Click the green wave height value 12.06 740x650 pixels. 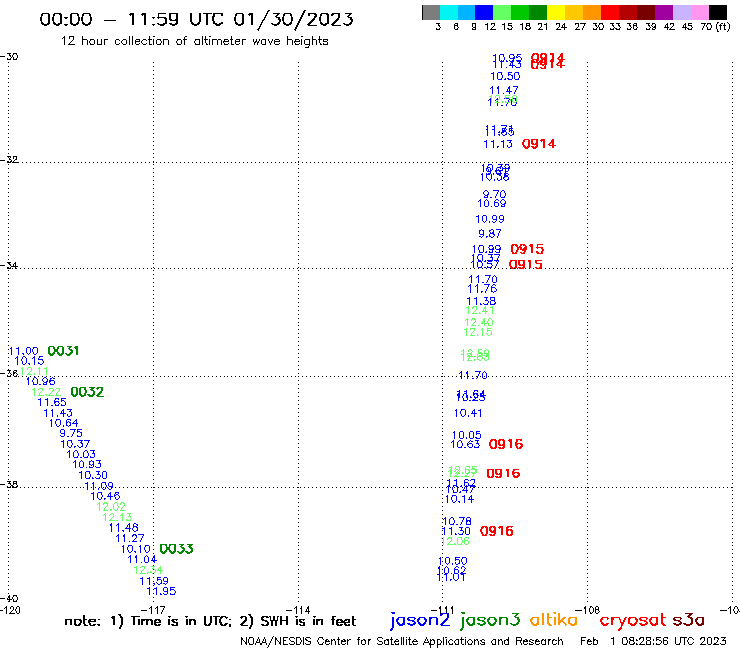point(455,541)
